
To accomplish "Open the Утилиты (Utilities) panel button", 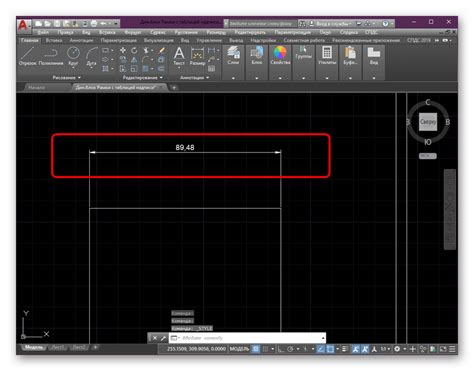I will 327,62.
